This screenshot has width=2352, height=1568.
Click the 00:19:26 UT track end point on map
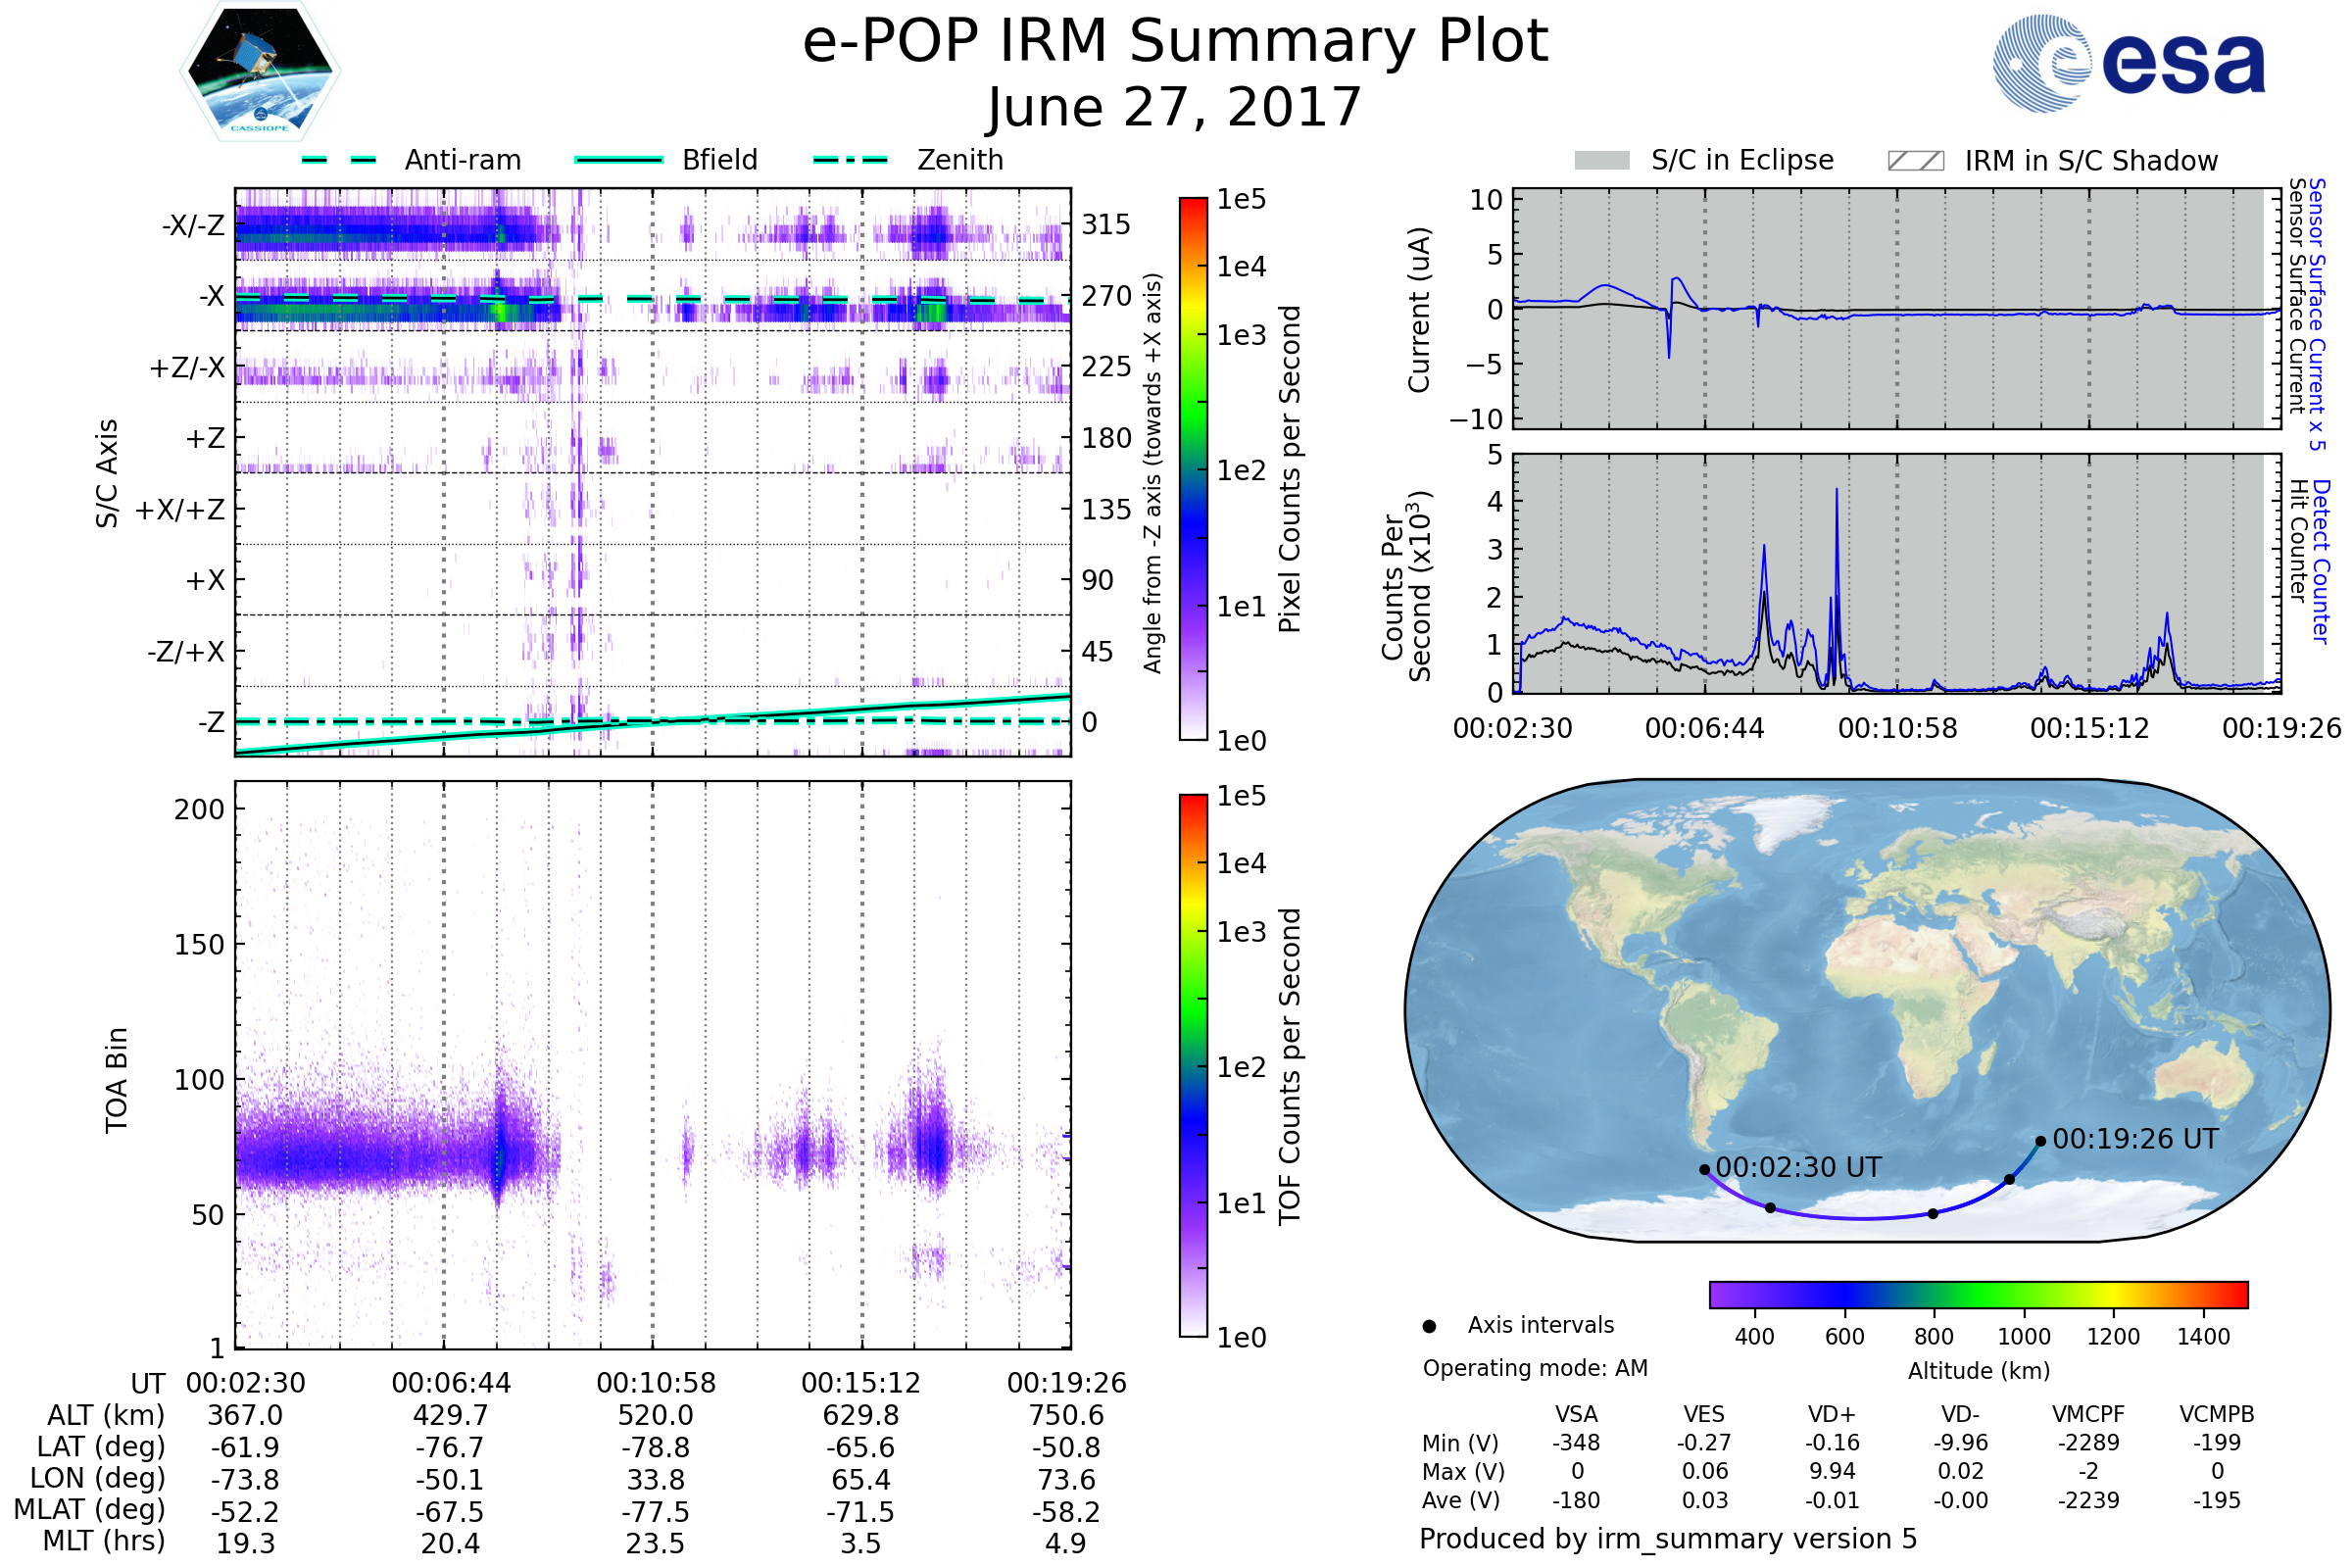(x=2041, y=1141)
